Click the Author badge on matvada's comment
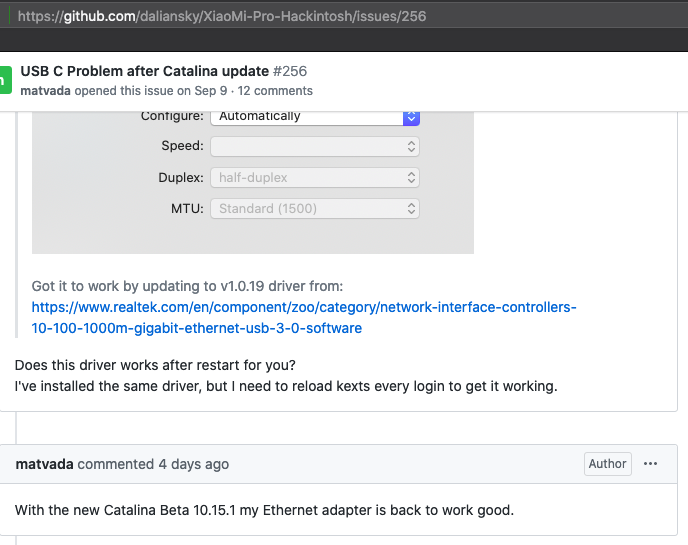Screen dimensions: 688x545 (608, 464)
